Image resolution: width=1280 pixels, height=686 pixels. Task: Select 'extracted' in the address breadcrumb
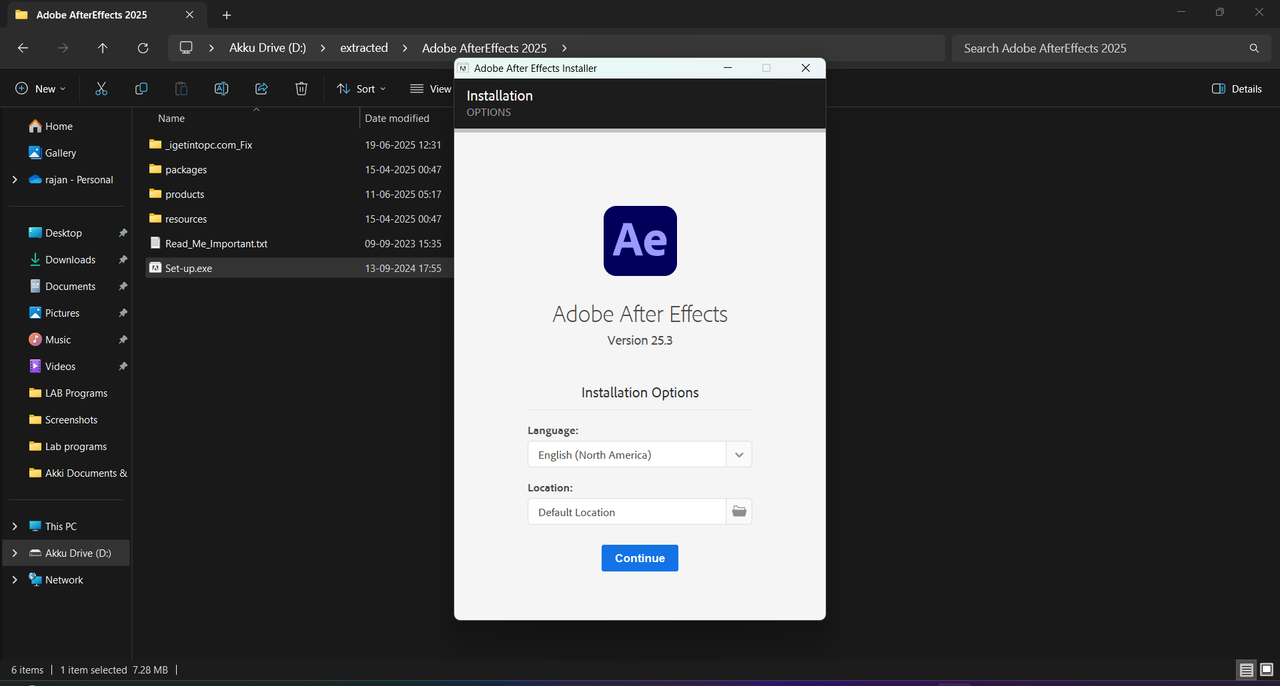(364, 48)
